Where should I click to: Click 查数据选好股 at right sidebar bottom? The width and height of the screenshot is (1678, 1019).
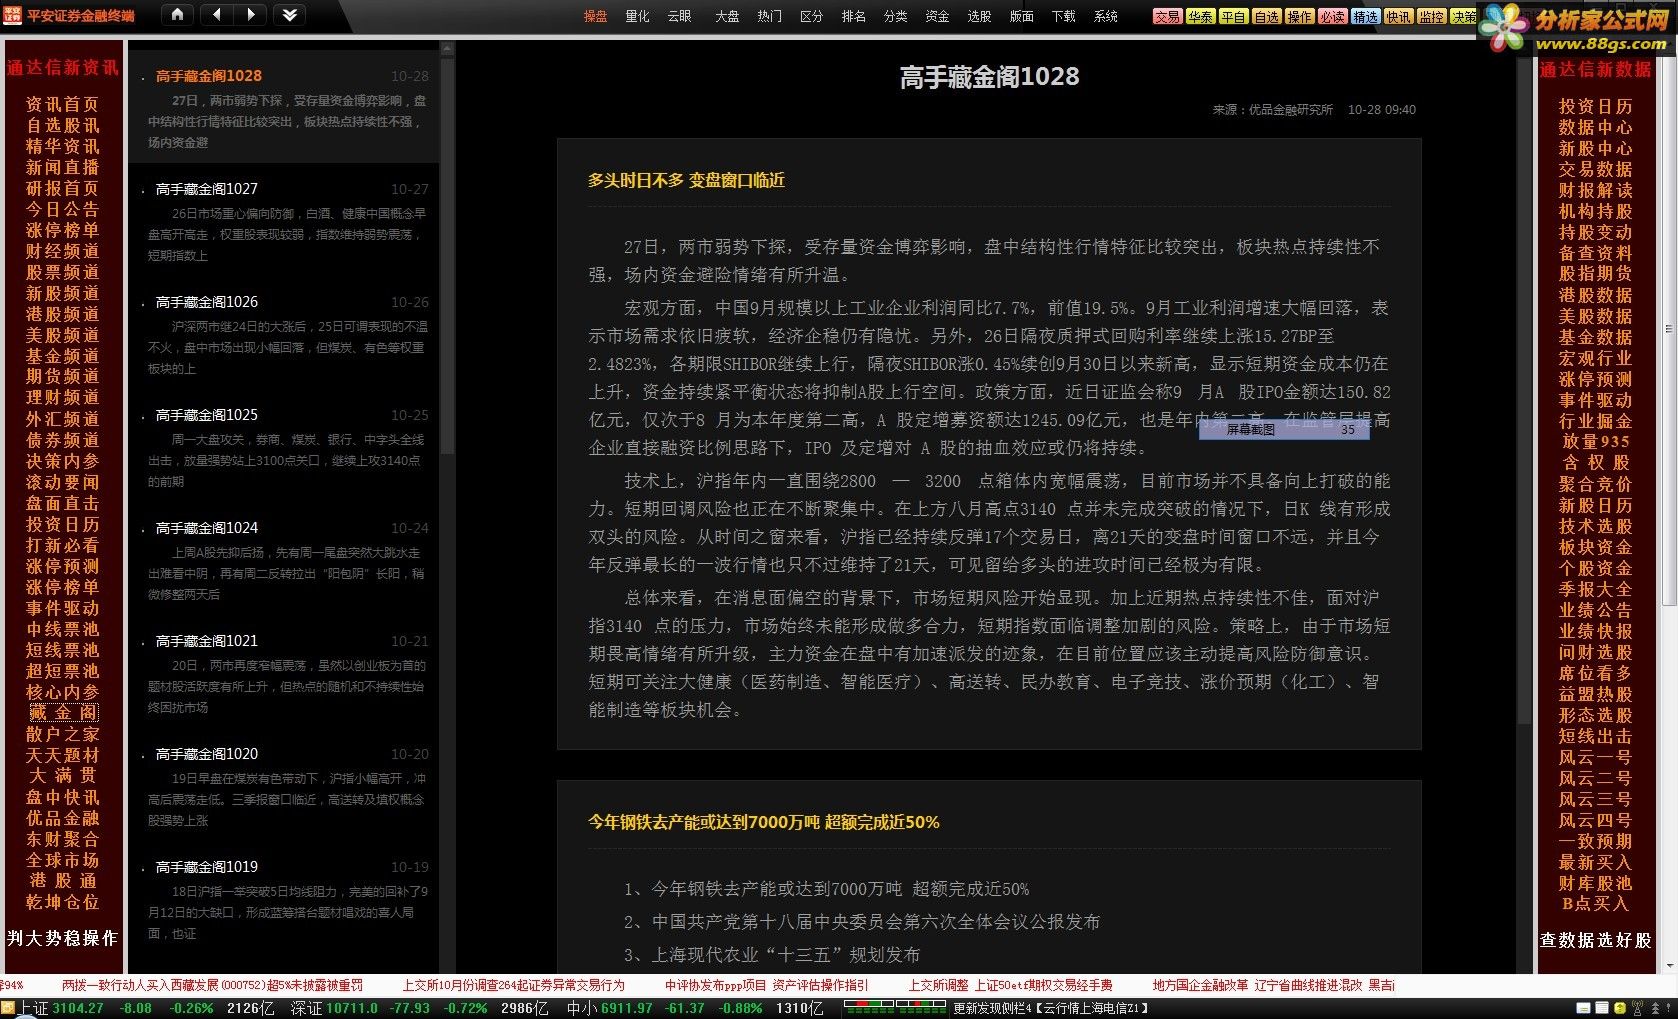click(x=1595, y=940)
